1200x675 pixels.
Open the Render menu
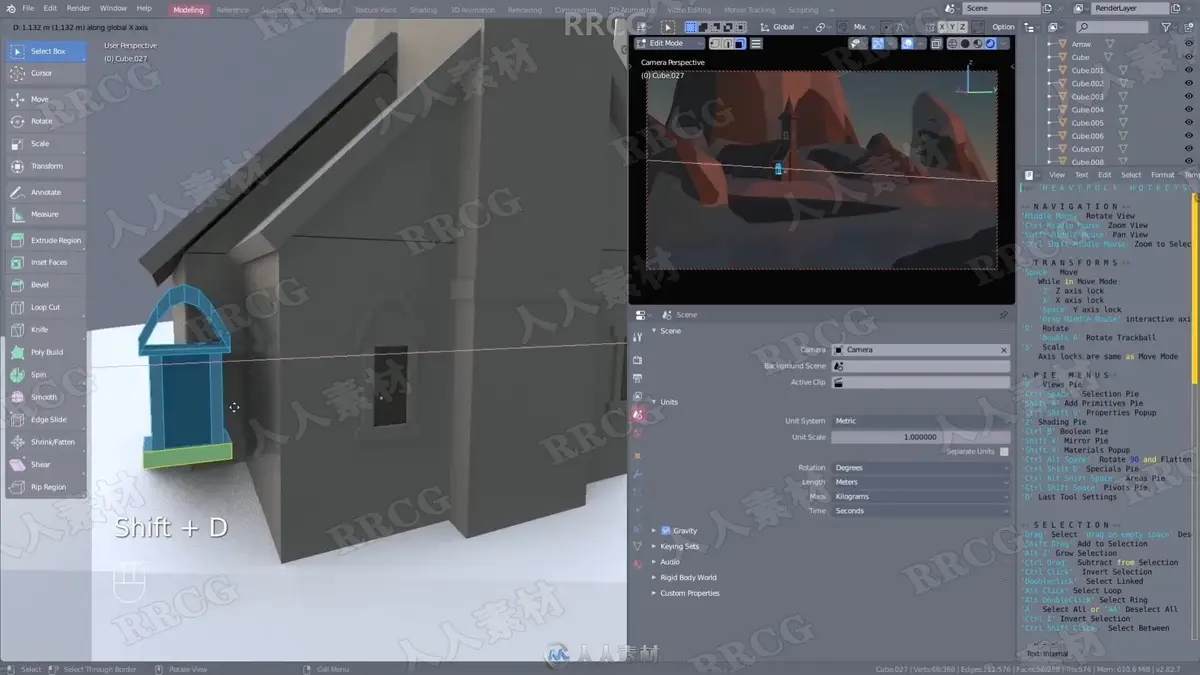(78, 9)
